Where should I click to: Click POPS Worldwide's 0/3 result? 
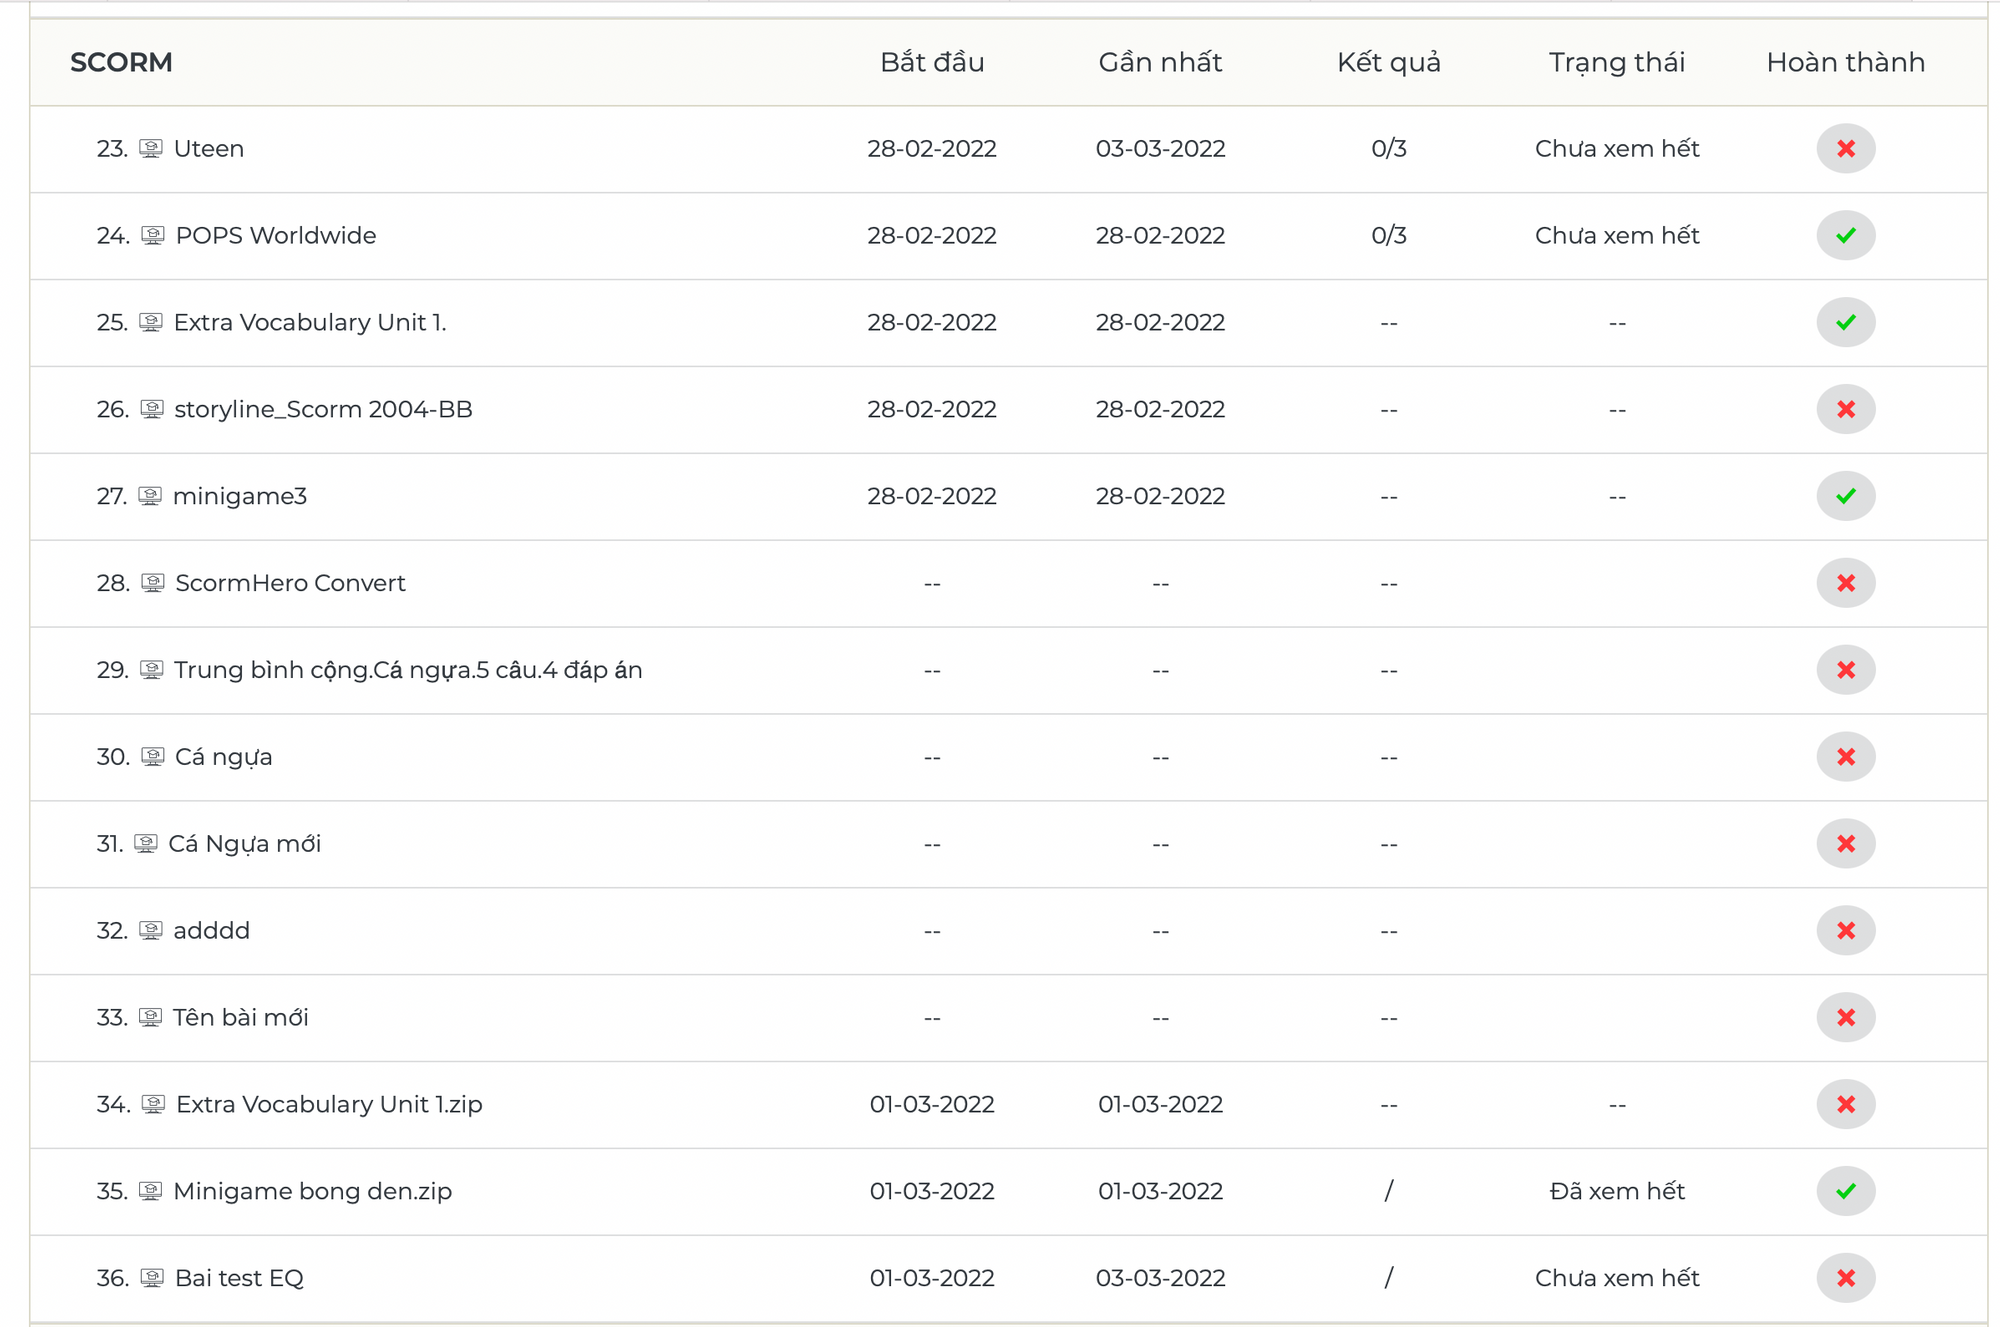1389,236
